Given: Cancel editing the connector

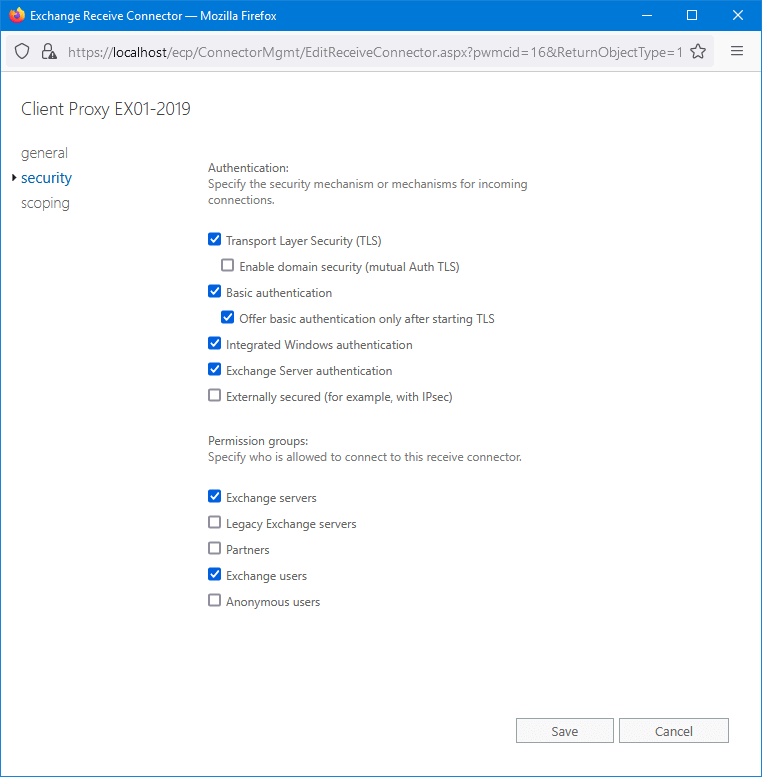Looking at the screenshot, I should point(673,731).
